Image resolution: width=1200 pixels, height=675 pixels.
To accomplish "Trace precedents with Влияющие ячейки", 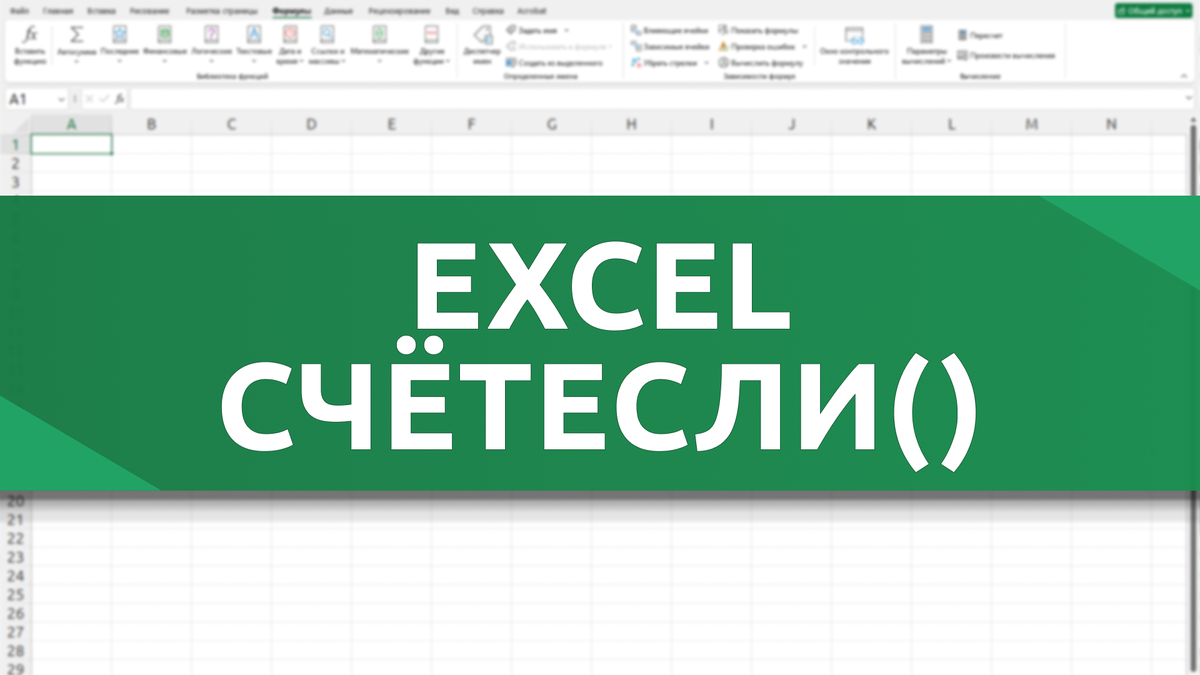I will click(x=670, y=30).
